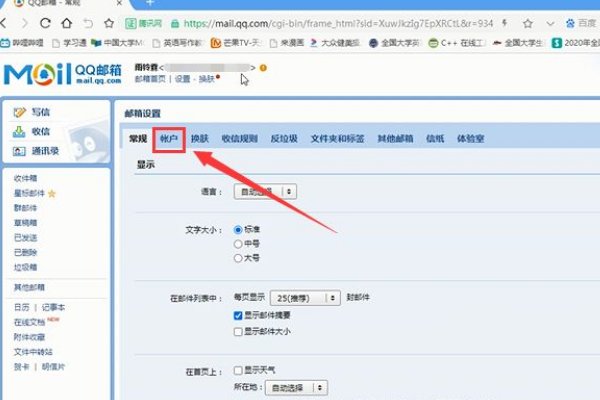Viewport: 600px width, 400px height.
Task: Click the restore closed page arrow icon
Action: [88, 24]
